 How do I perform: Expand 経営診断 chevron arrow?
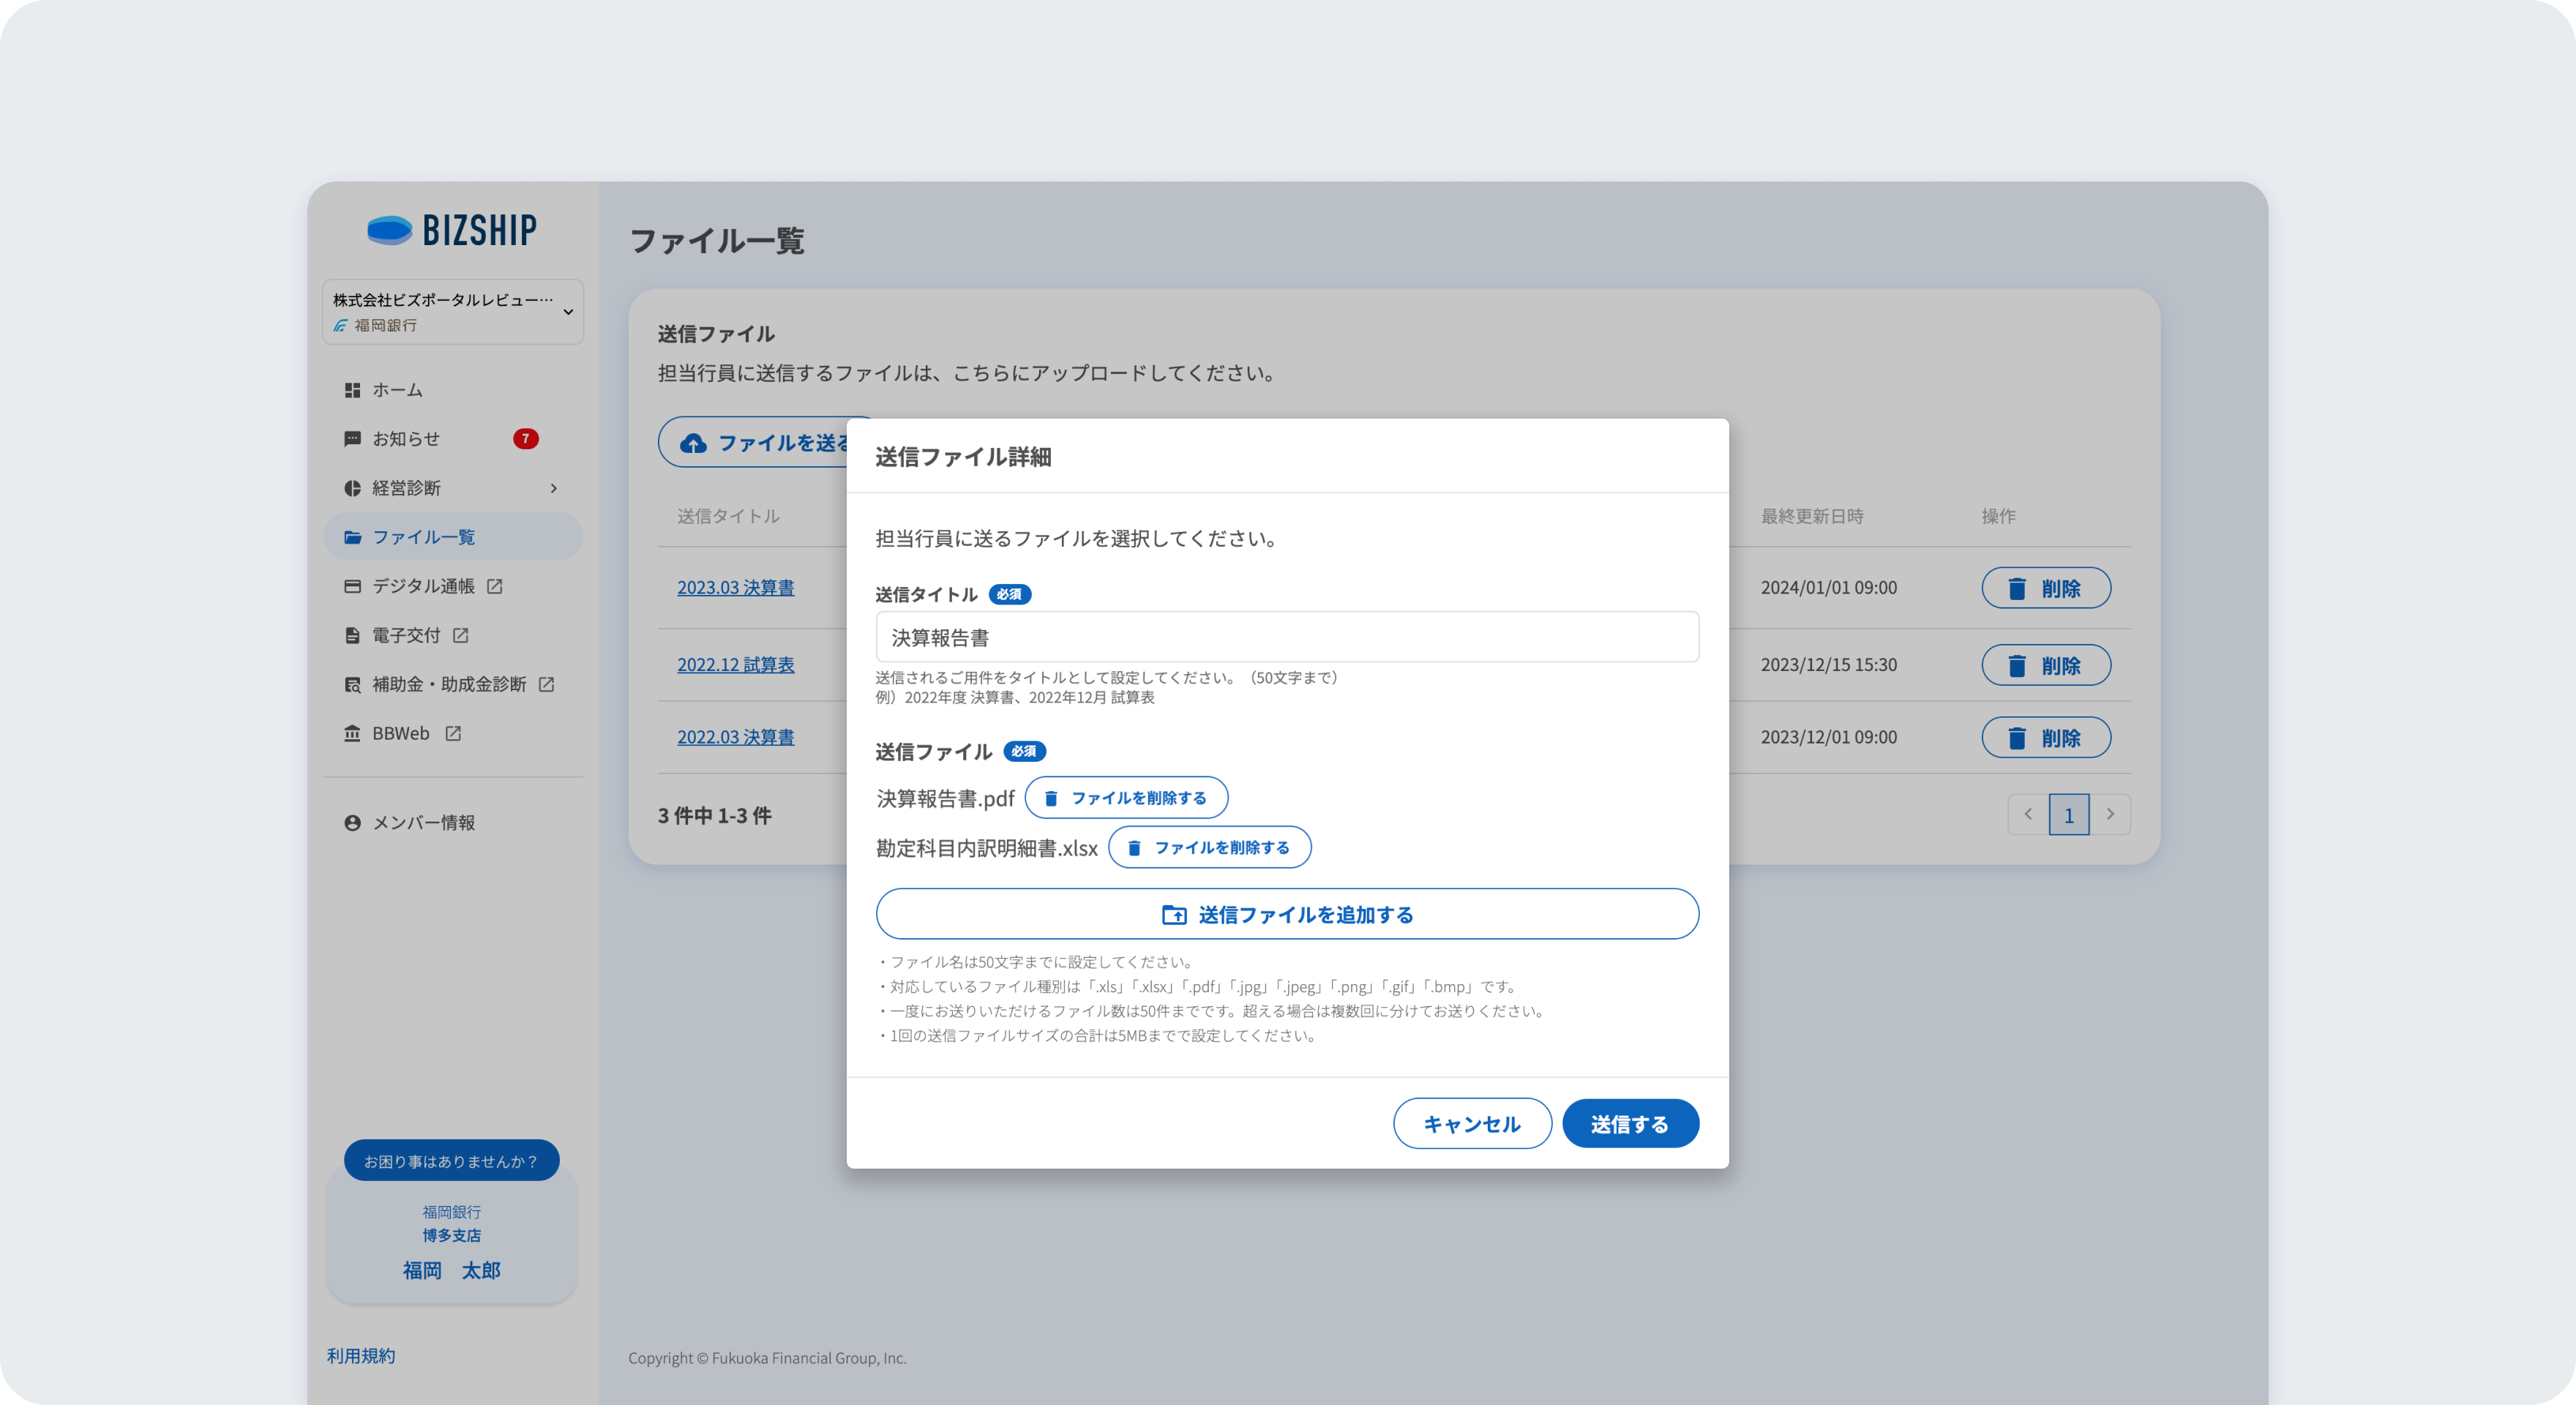553,488
